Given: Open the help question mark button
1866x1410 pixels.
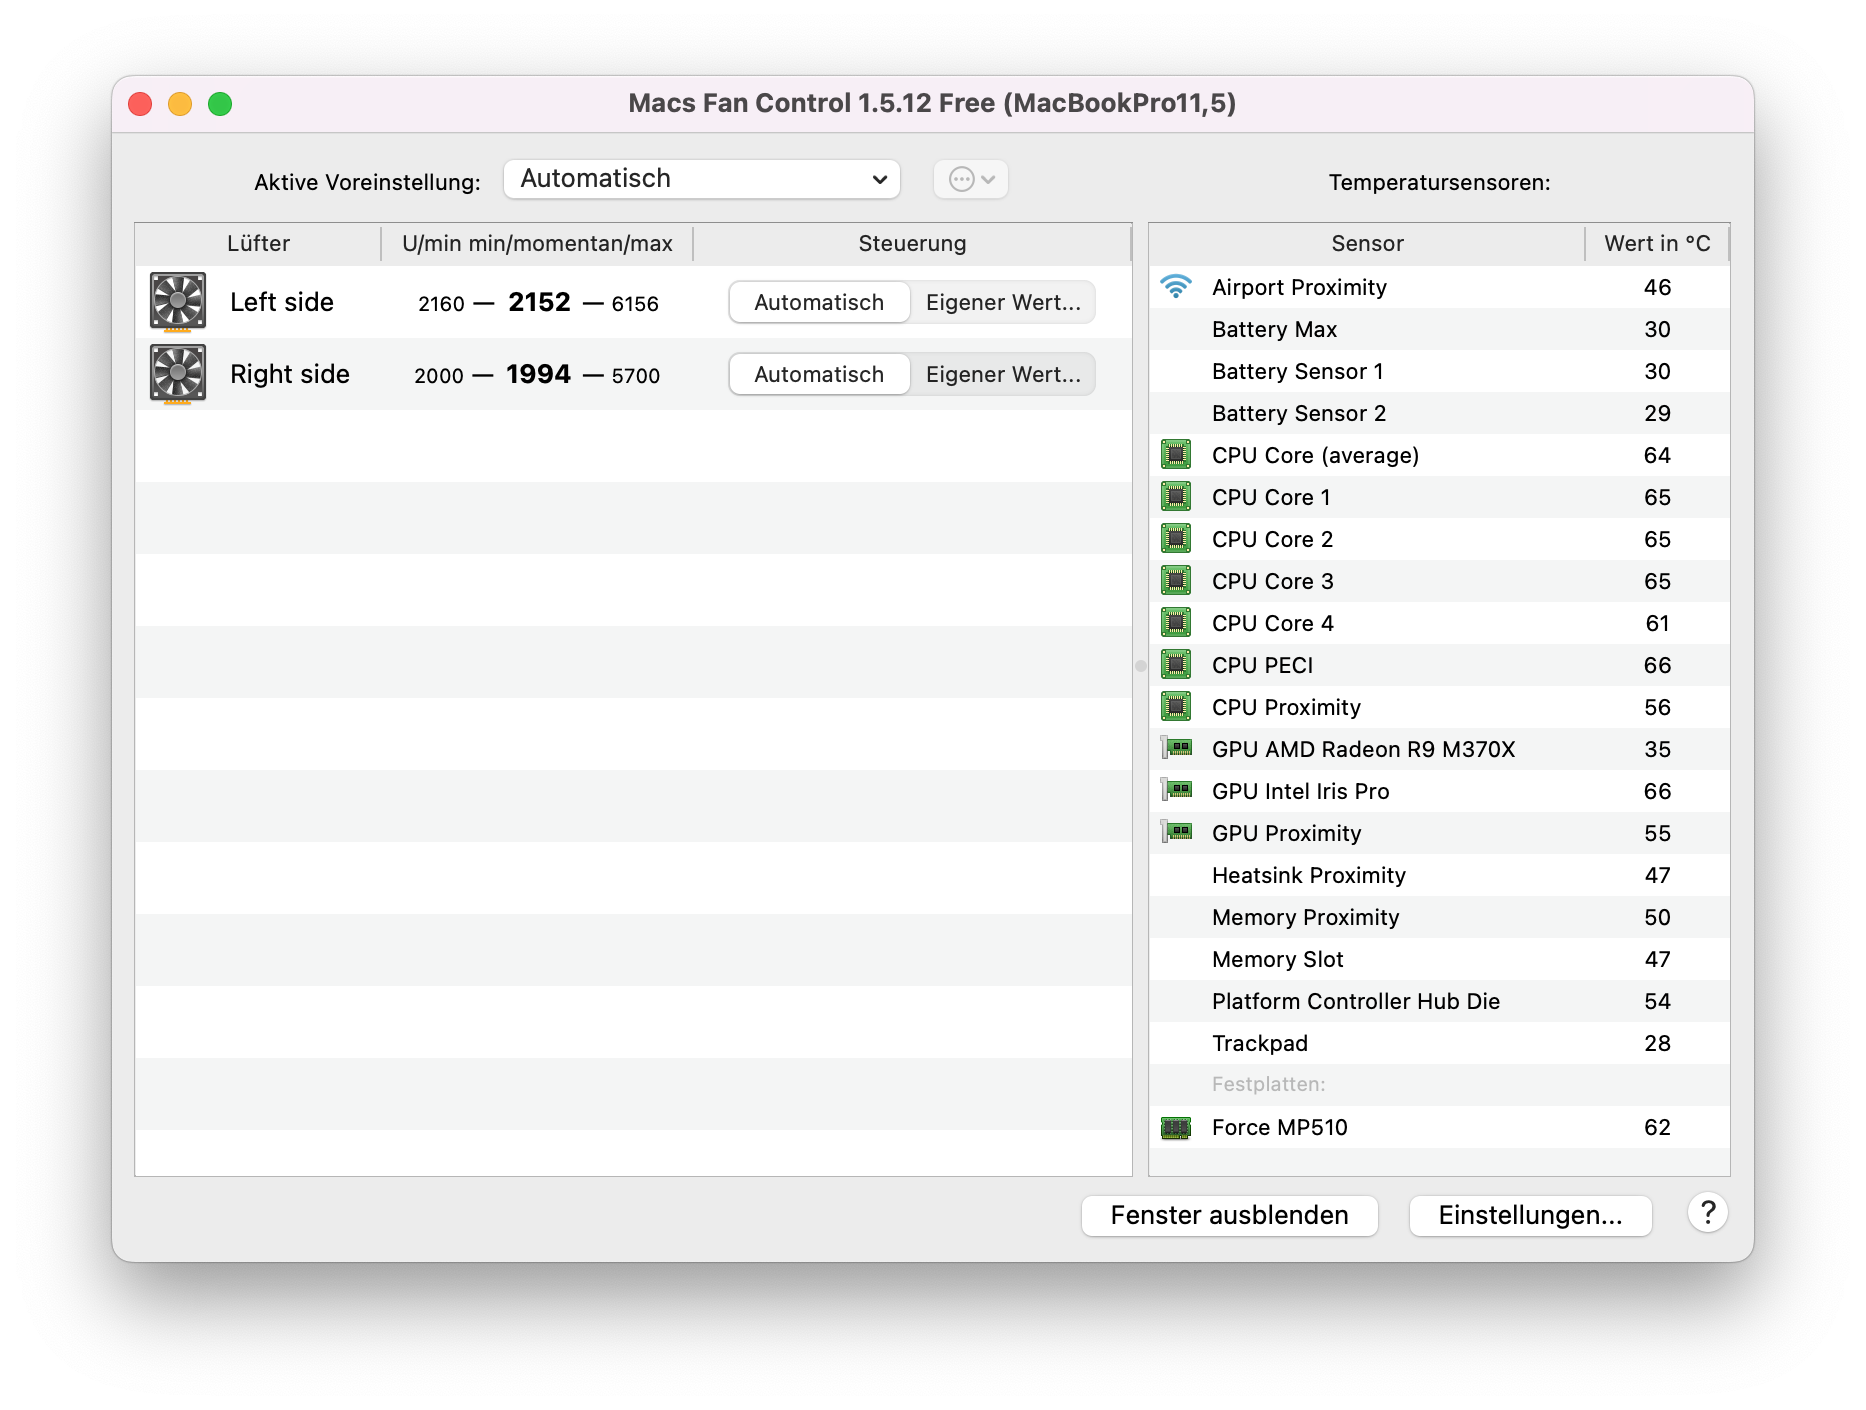Looking at the screenshot, I should pyautogui.click(x=1708, y=1213).
